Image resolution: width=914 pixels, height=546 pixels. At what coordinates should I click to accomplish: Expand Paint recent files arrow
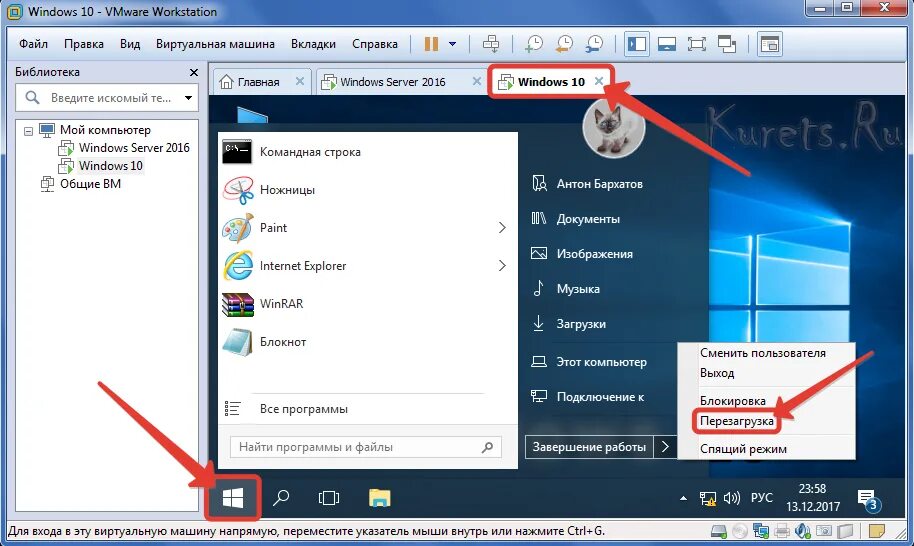tap(502, 228)
